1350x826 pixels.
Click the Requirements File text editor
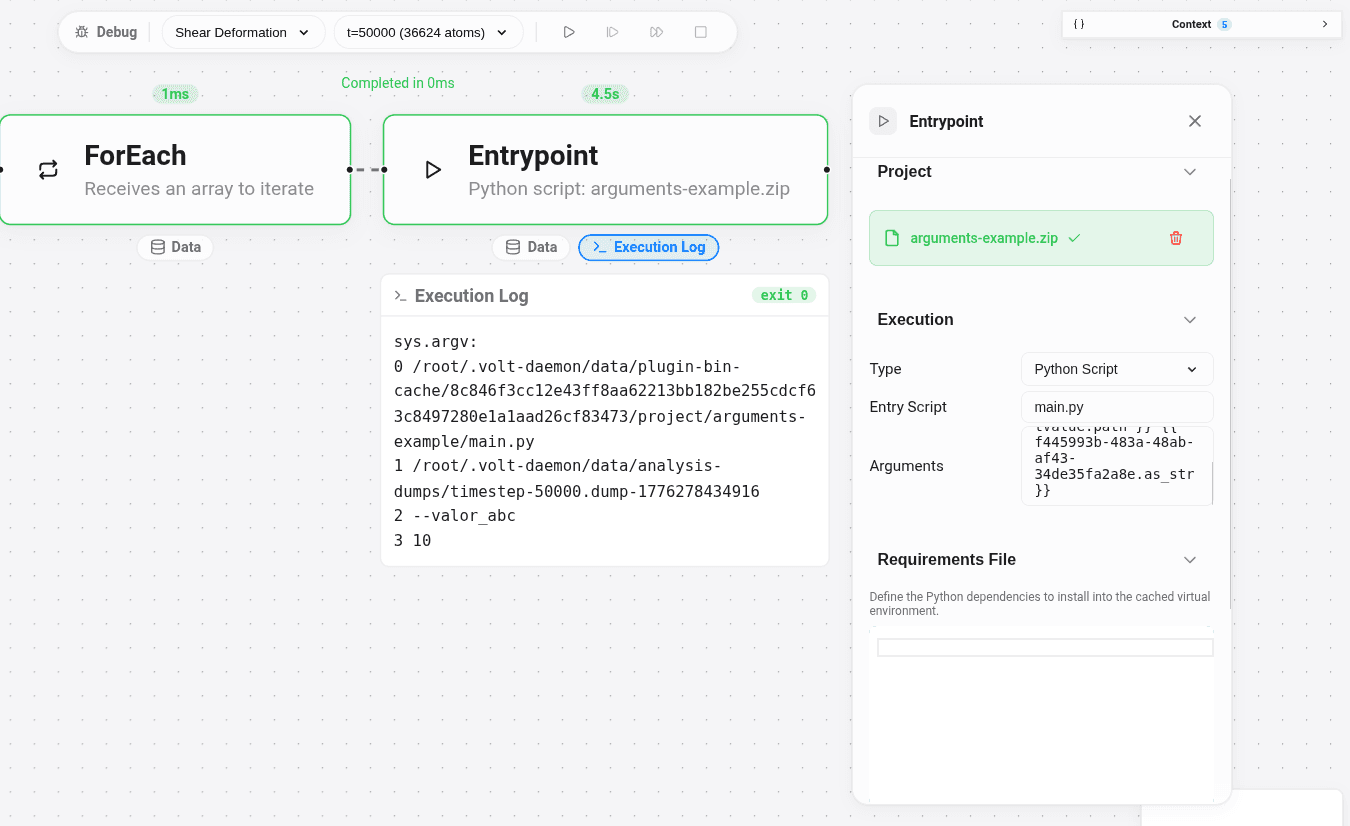tap(1041, 714)
